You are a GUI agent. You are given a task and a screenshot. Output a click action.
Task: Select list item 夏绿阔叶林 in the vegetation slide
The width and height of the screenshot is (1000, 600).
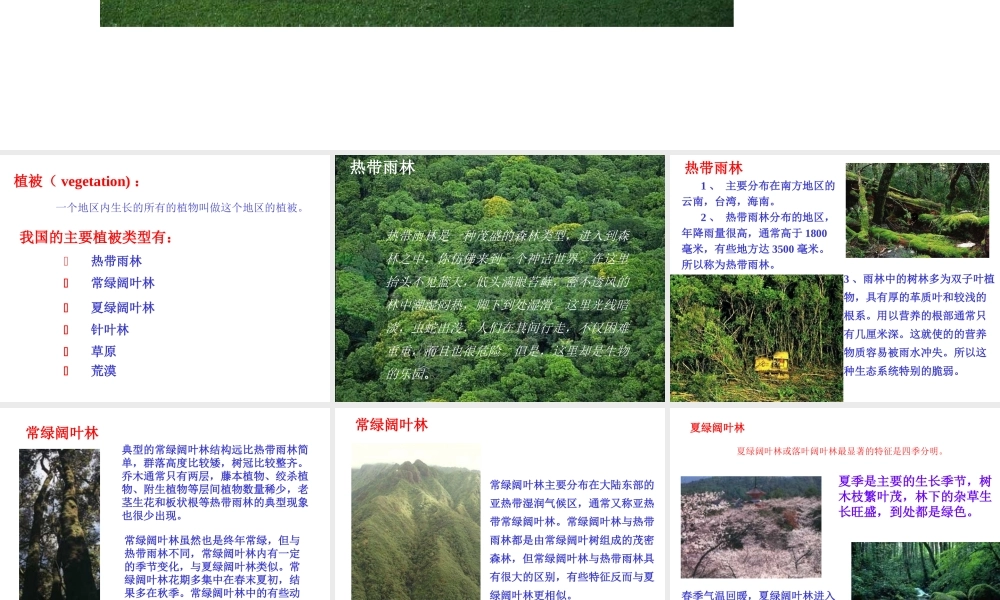[122, 307]
